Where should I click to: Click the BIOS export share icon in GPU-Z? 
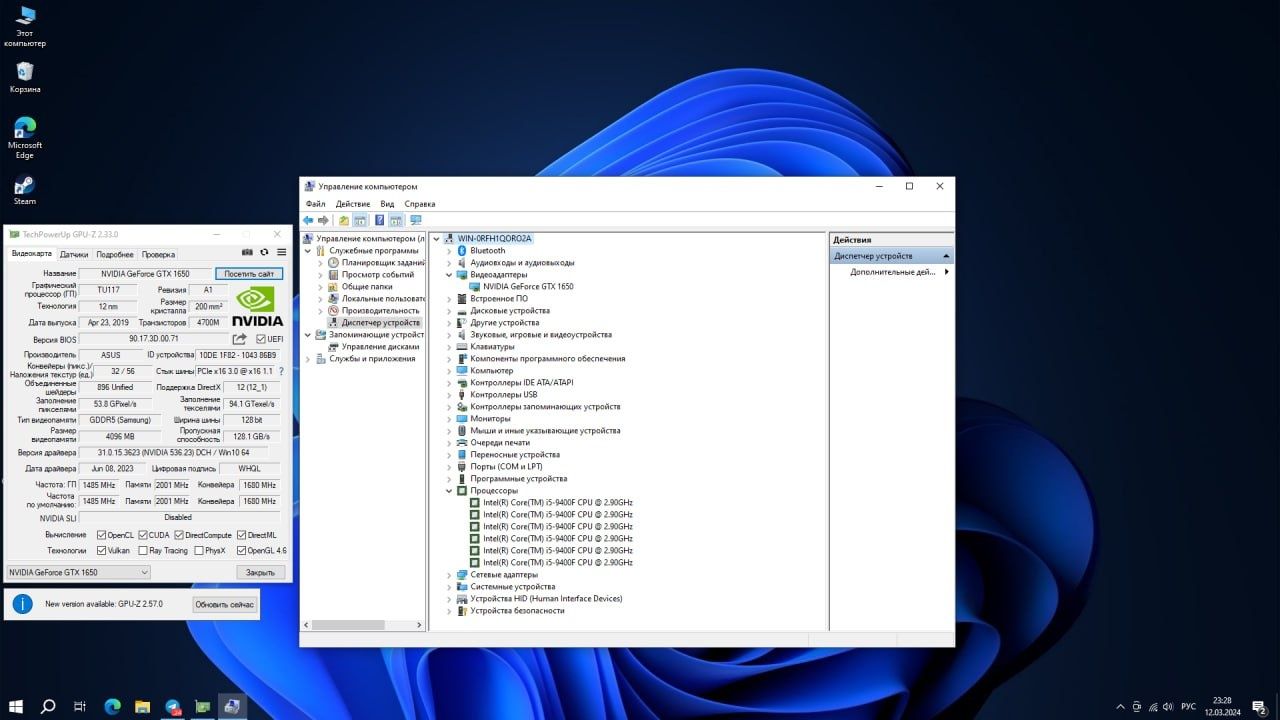click(x=240, y=339)
